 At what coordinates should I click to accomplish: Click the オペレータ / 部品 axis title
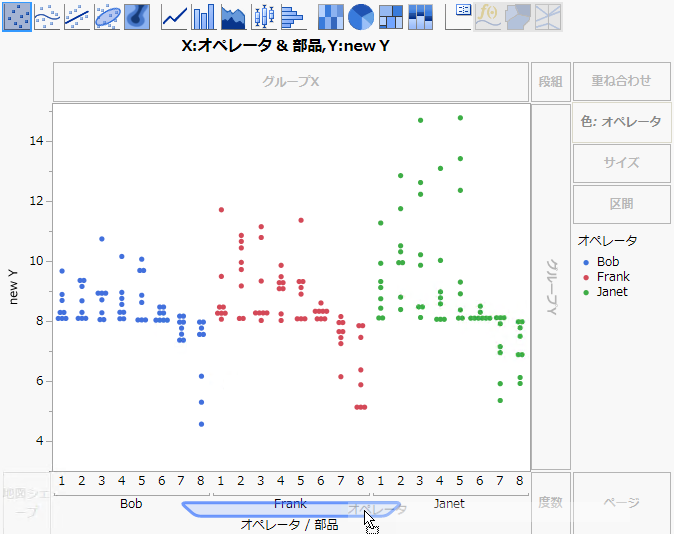point(289,525)
